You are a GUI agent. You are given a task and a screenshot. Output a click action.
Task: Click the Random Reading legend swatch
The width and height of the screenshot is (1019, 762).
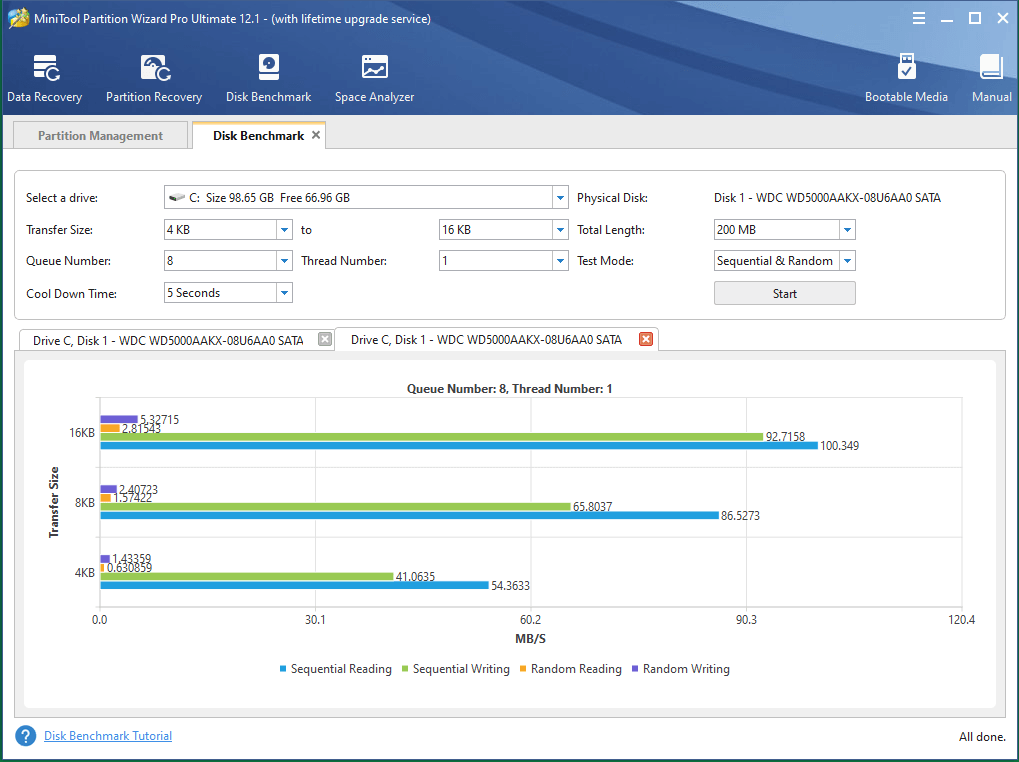click(x=523, y=668)
